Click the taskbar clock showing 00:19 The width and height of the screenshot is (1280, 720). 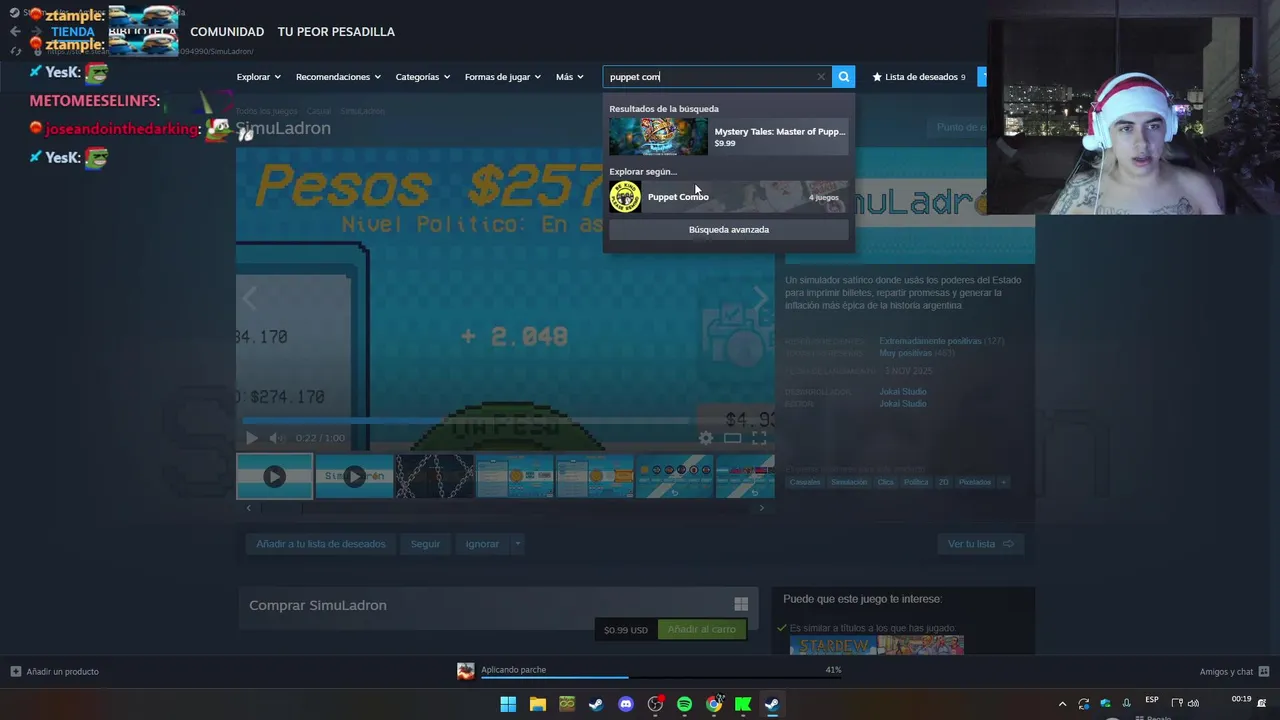[x=1241, y=699]
